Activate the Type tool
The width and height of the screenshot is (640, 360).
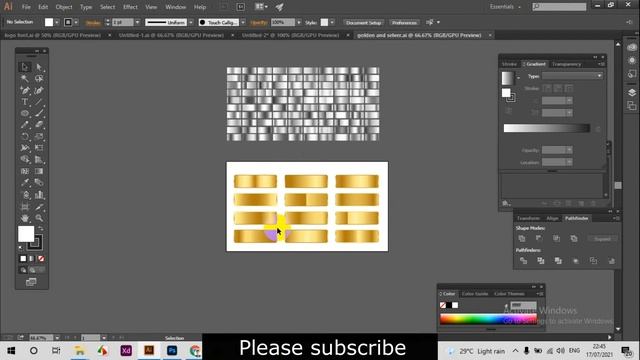coord(25,102)
